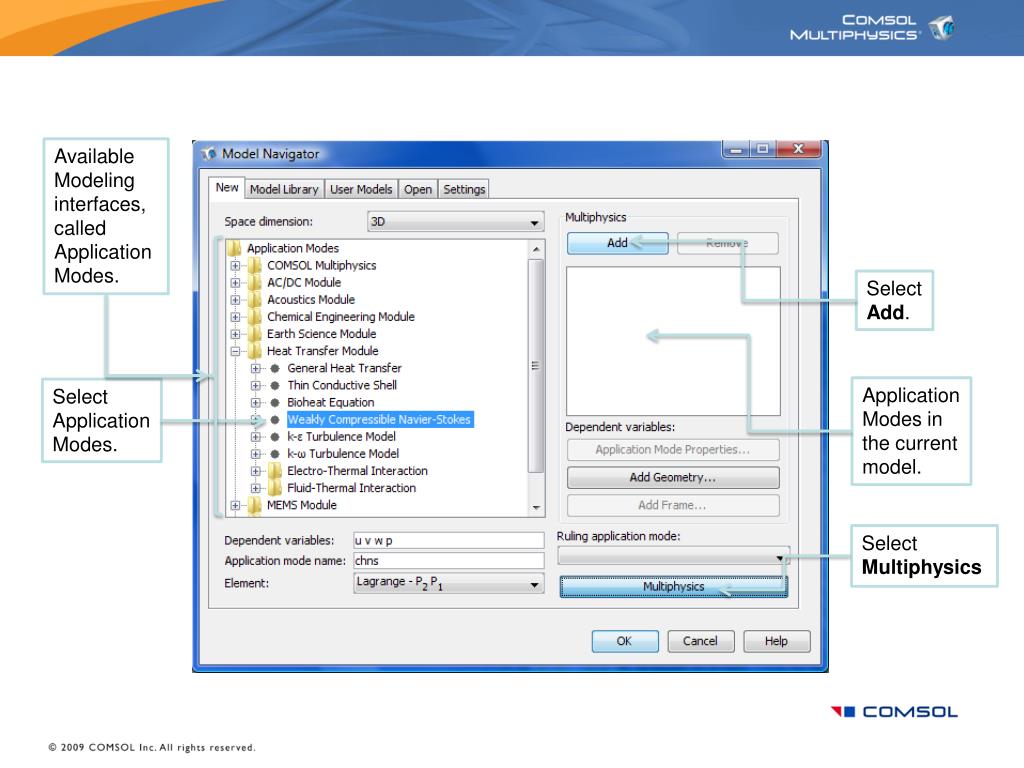Switch to the New tab
This screenshot has width=1024, height=768.
tap(227, 187)
